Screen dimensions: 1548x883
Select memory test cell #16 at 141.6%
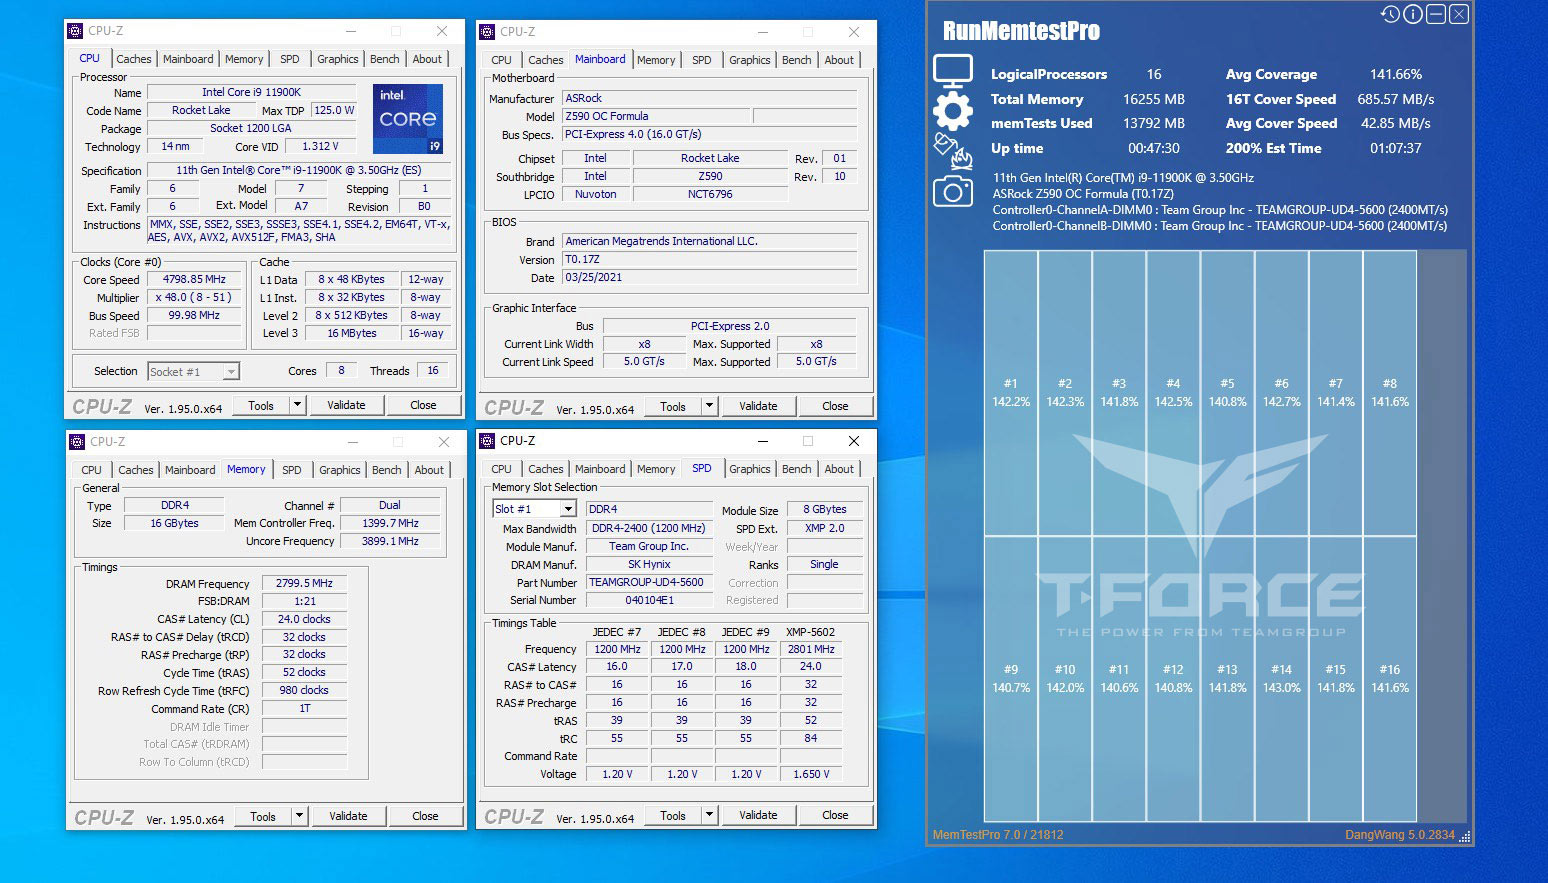click(1390, 678)
